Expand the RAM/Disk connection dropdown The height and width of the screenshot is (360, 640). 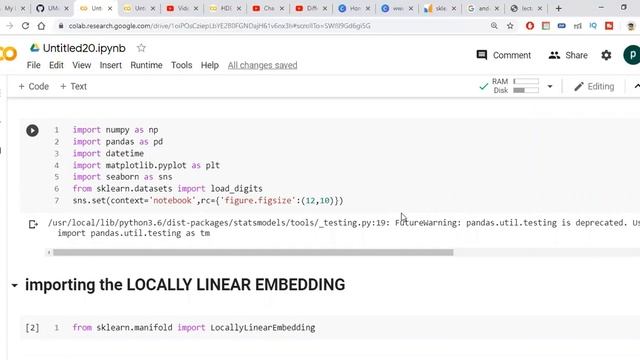[x=550, y=87]
